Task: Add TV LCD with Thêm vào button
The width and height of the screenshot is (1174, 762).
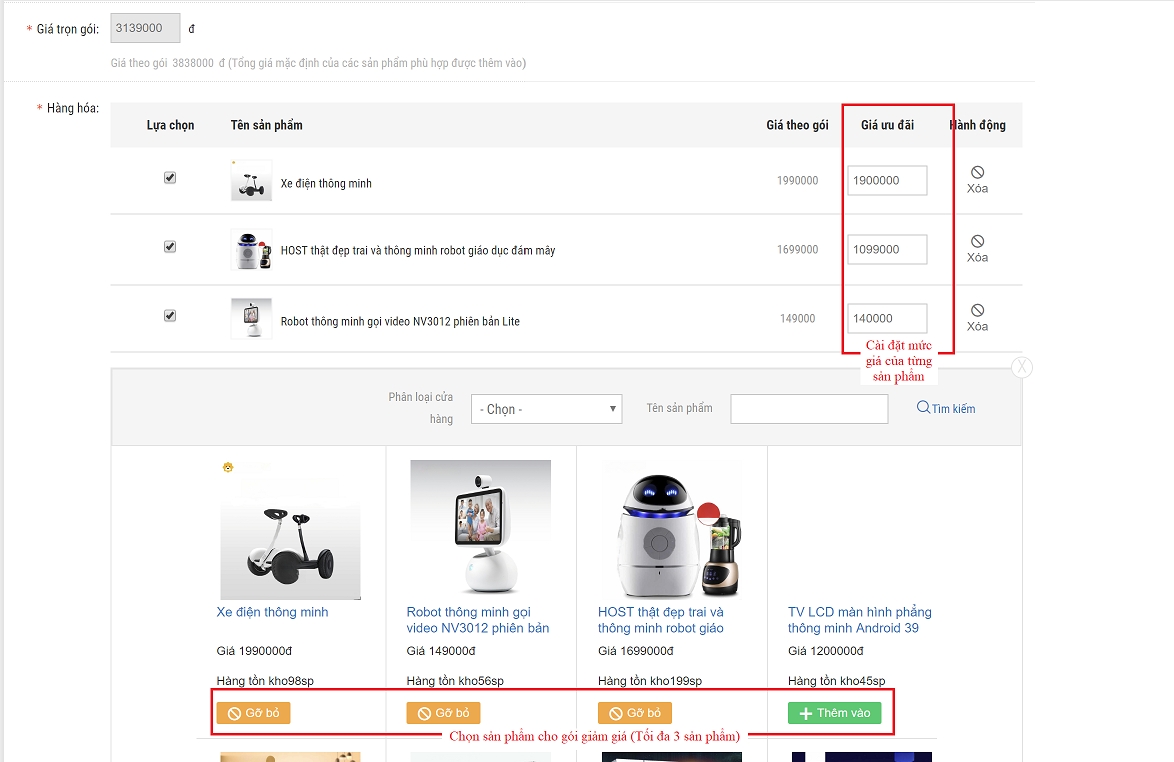Action: [x=834, y=713]
